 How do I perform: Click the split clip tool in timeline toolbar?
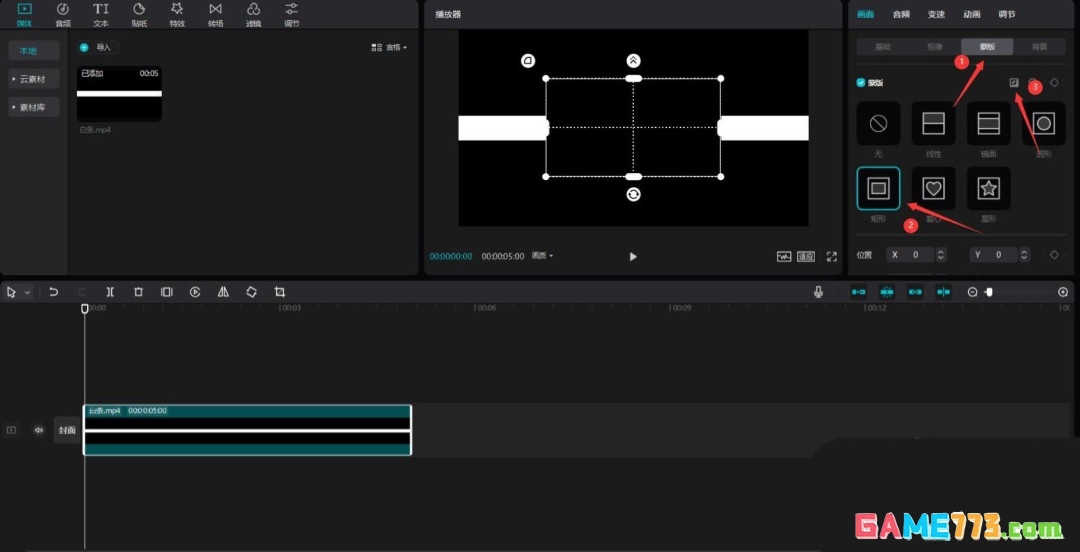[110, 292]
